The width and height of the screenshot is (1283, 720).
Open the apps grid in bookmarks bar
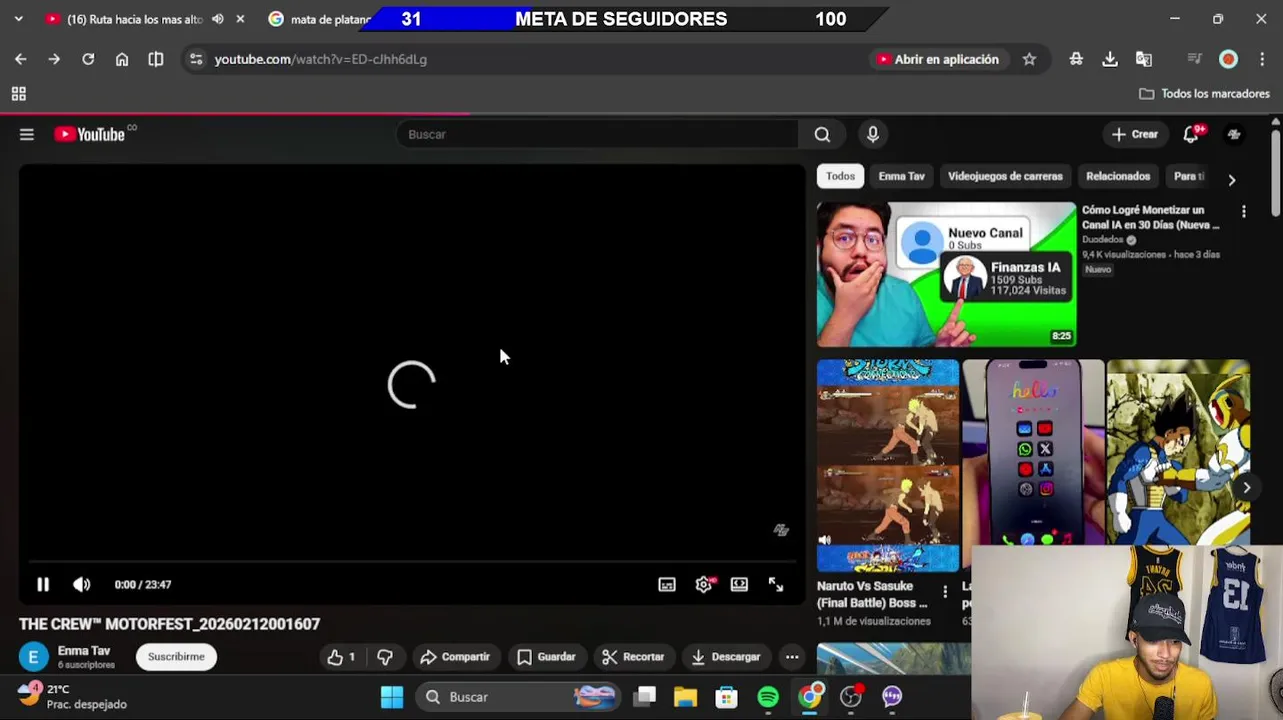point(18,94)
